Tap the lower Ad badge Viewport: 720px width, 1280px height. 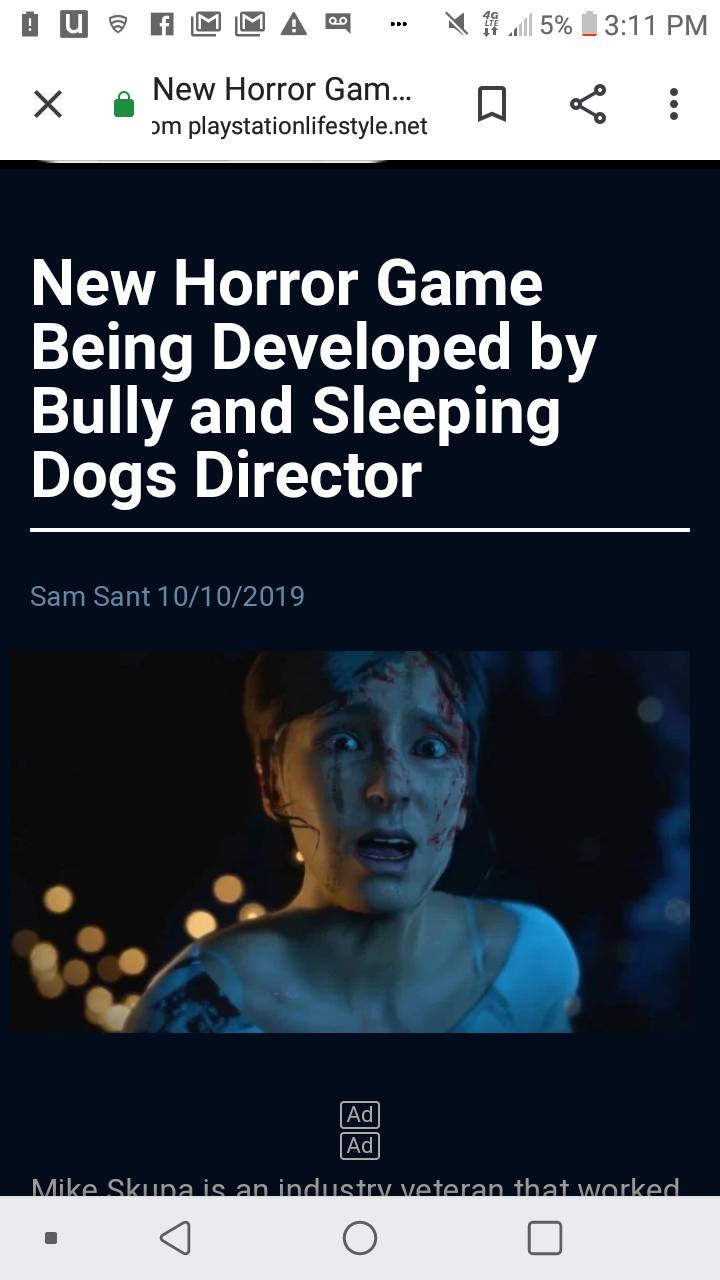[x=360, y=1145]
